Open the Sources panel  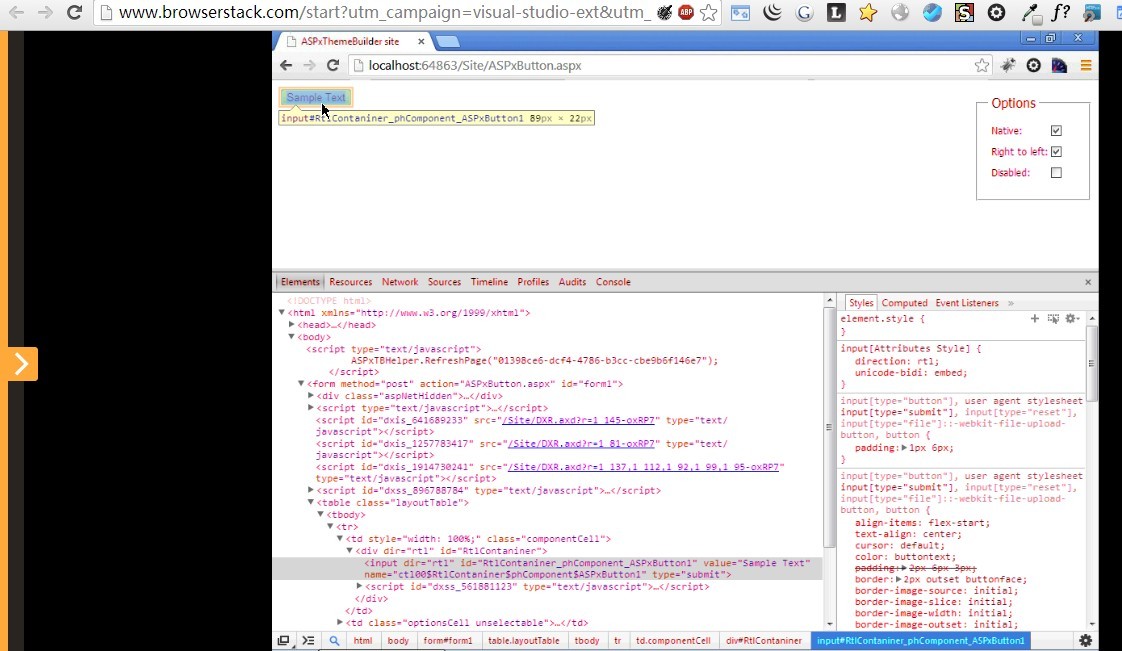pos(444,282)
